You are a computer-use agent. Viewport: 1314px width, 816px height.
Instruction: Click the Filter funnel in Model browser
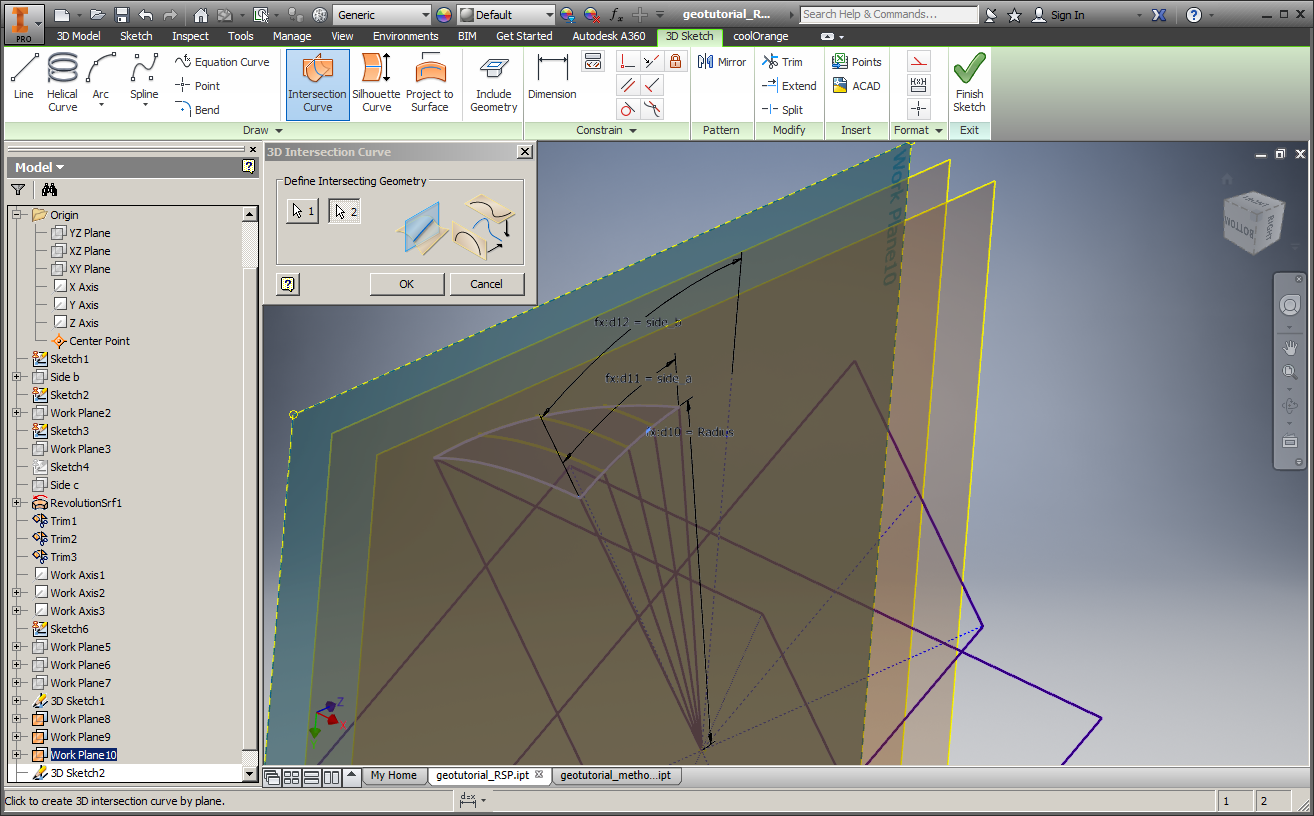tap(17, 190)
